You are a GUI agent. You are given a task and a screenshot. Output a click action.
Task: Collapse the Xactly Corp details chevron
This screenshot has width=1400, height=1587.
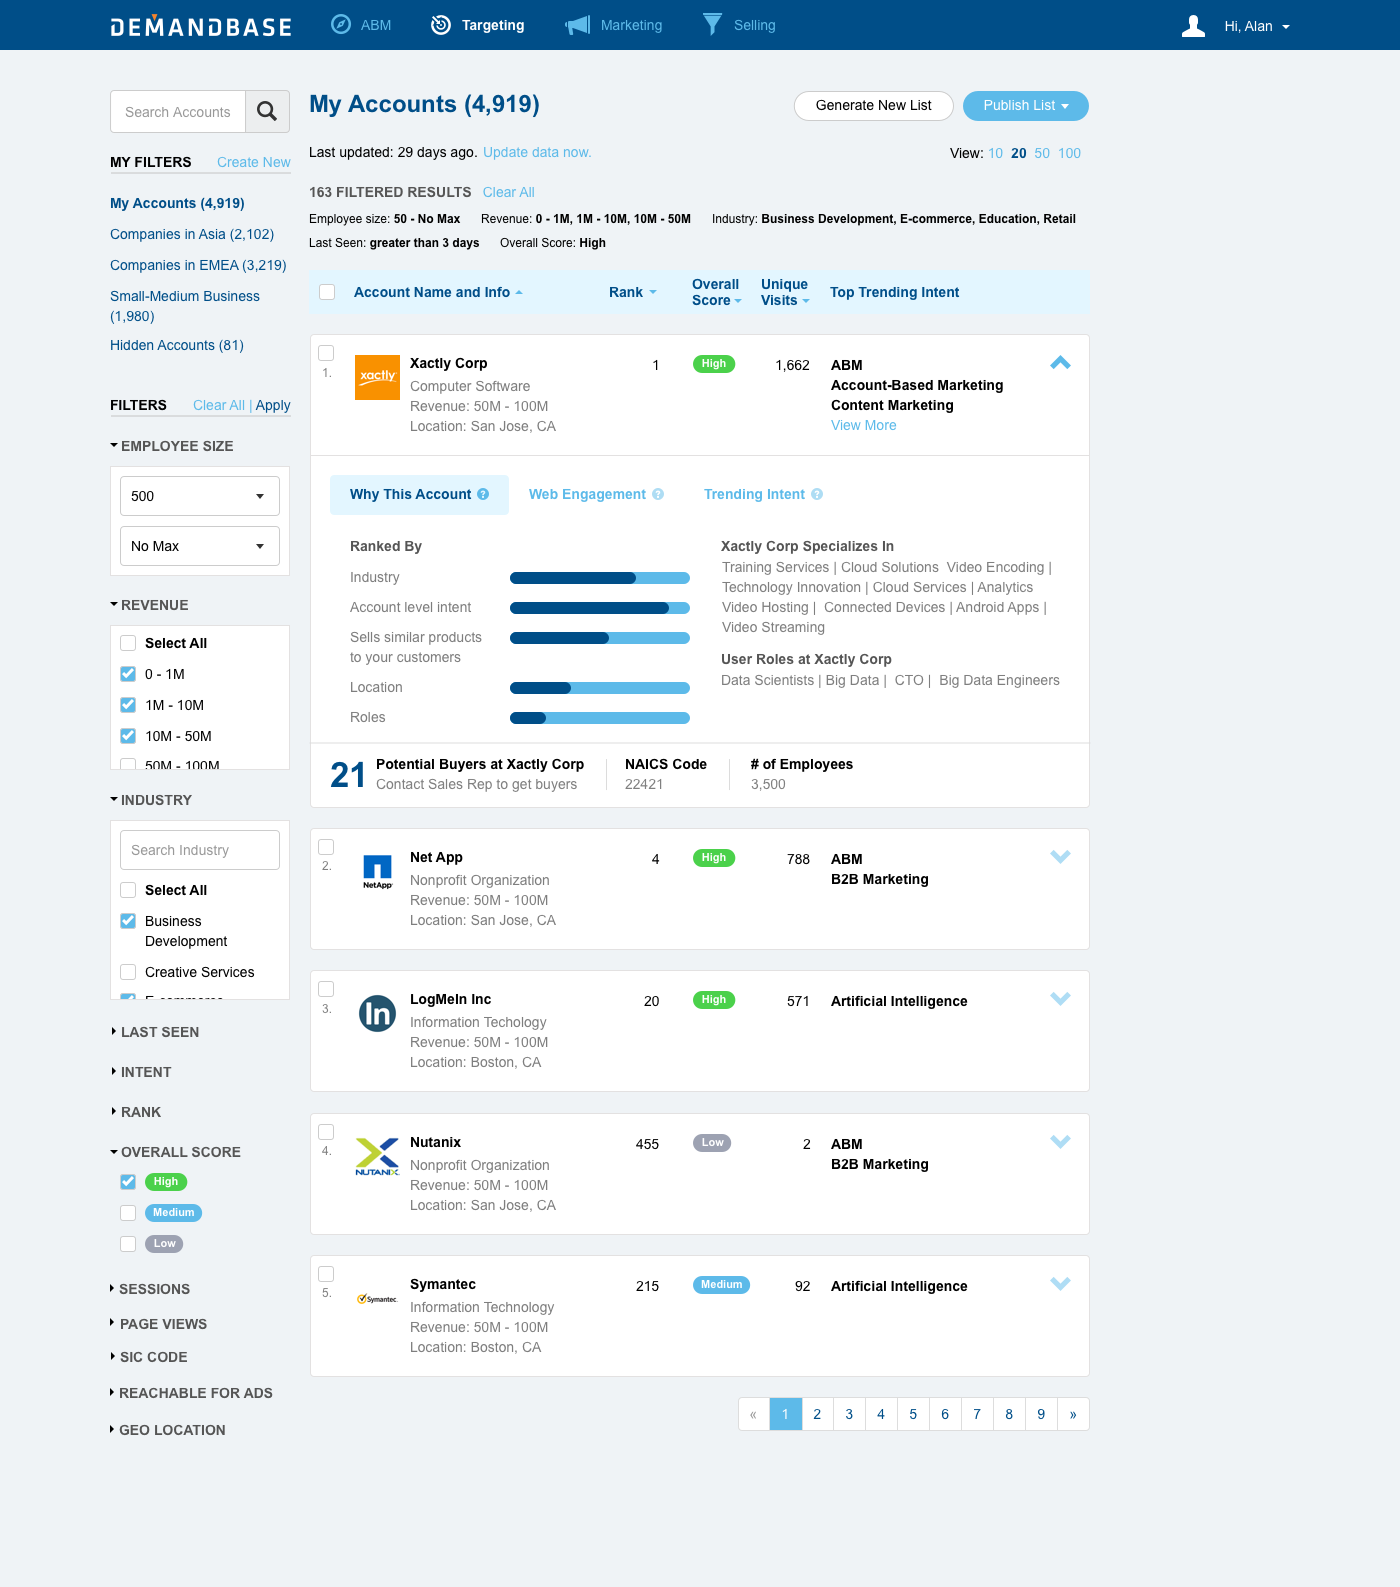[x=1061, y=363]
